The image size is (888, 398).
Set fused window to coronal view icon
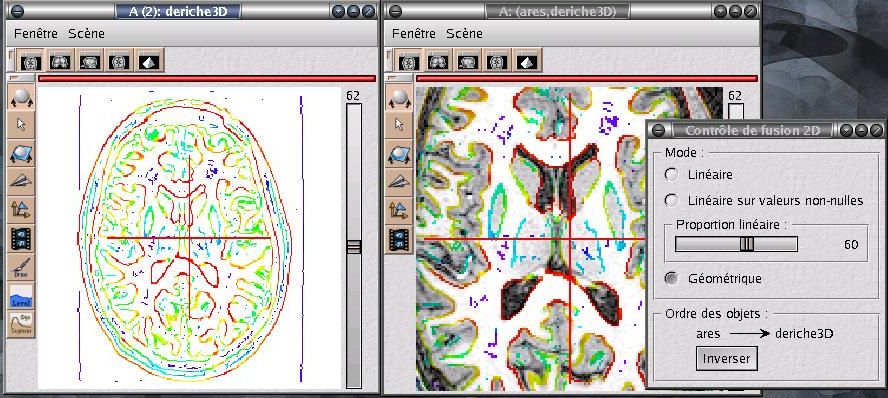point(438,60)
